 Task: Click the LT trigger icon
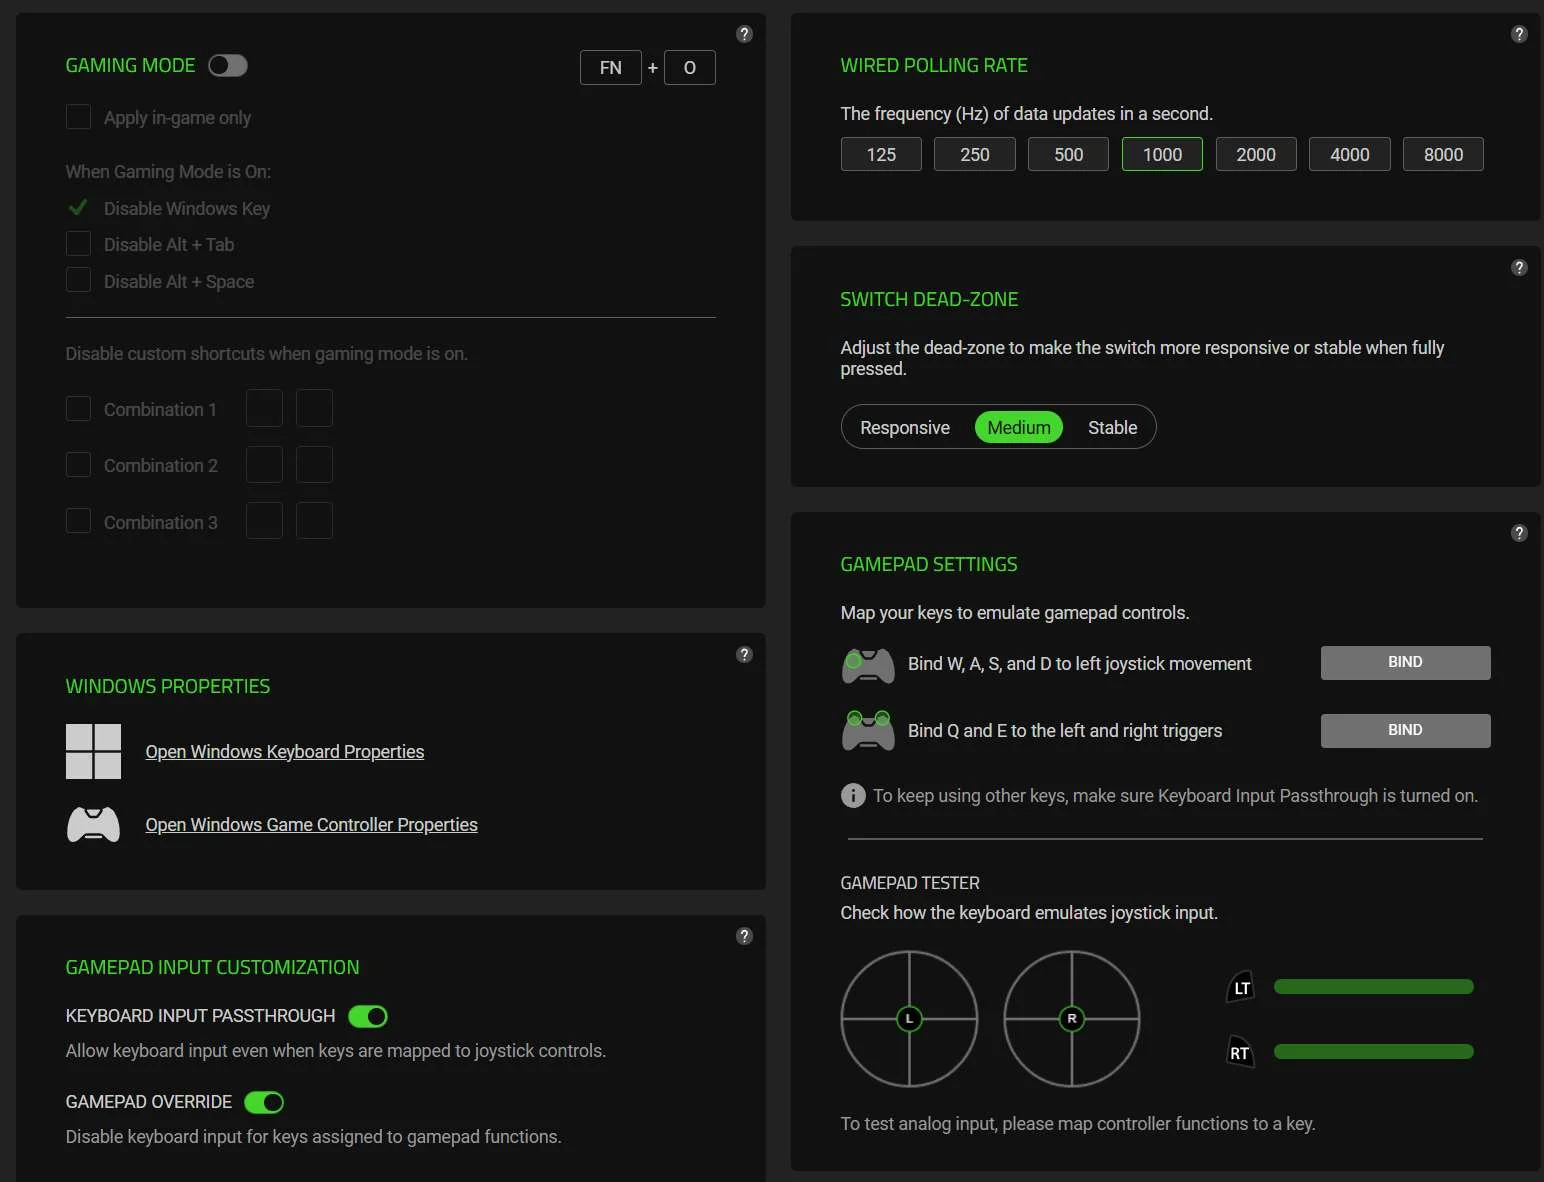[x=1241, y=987]
